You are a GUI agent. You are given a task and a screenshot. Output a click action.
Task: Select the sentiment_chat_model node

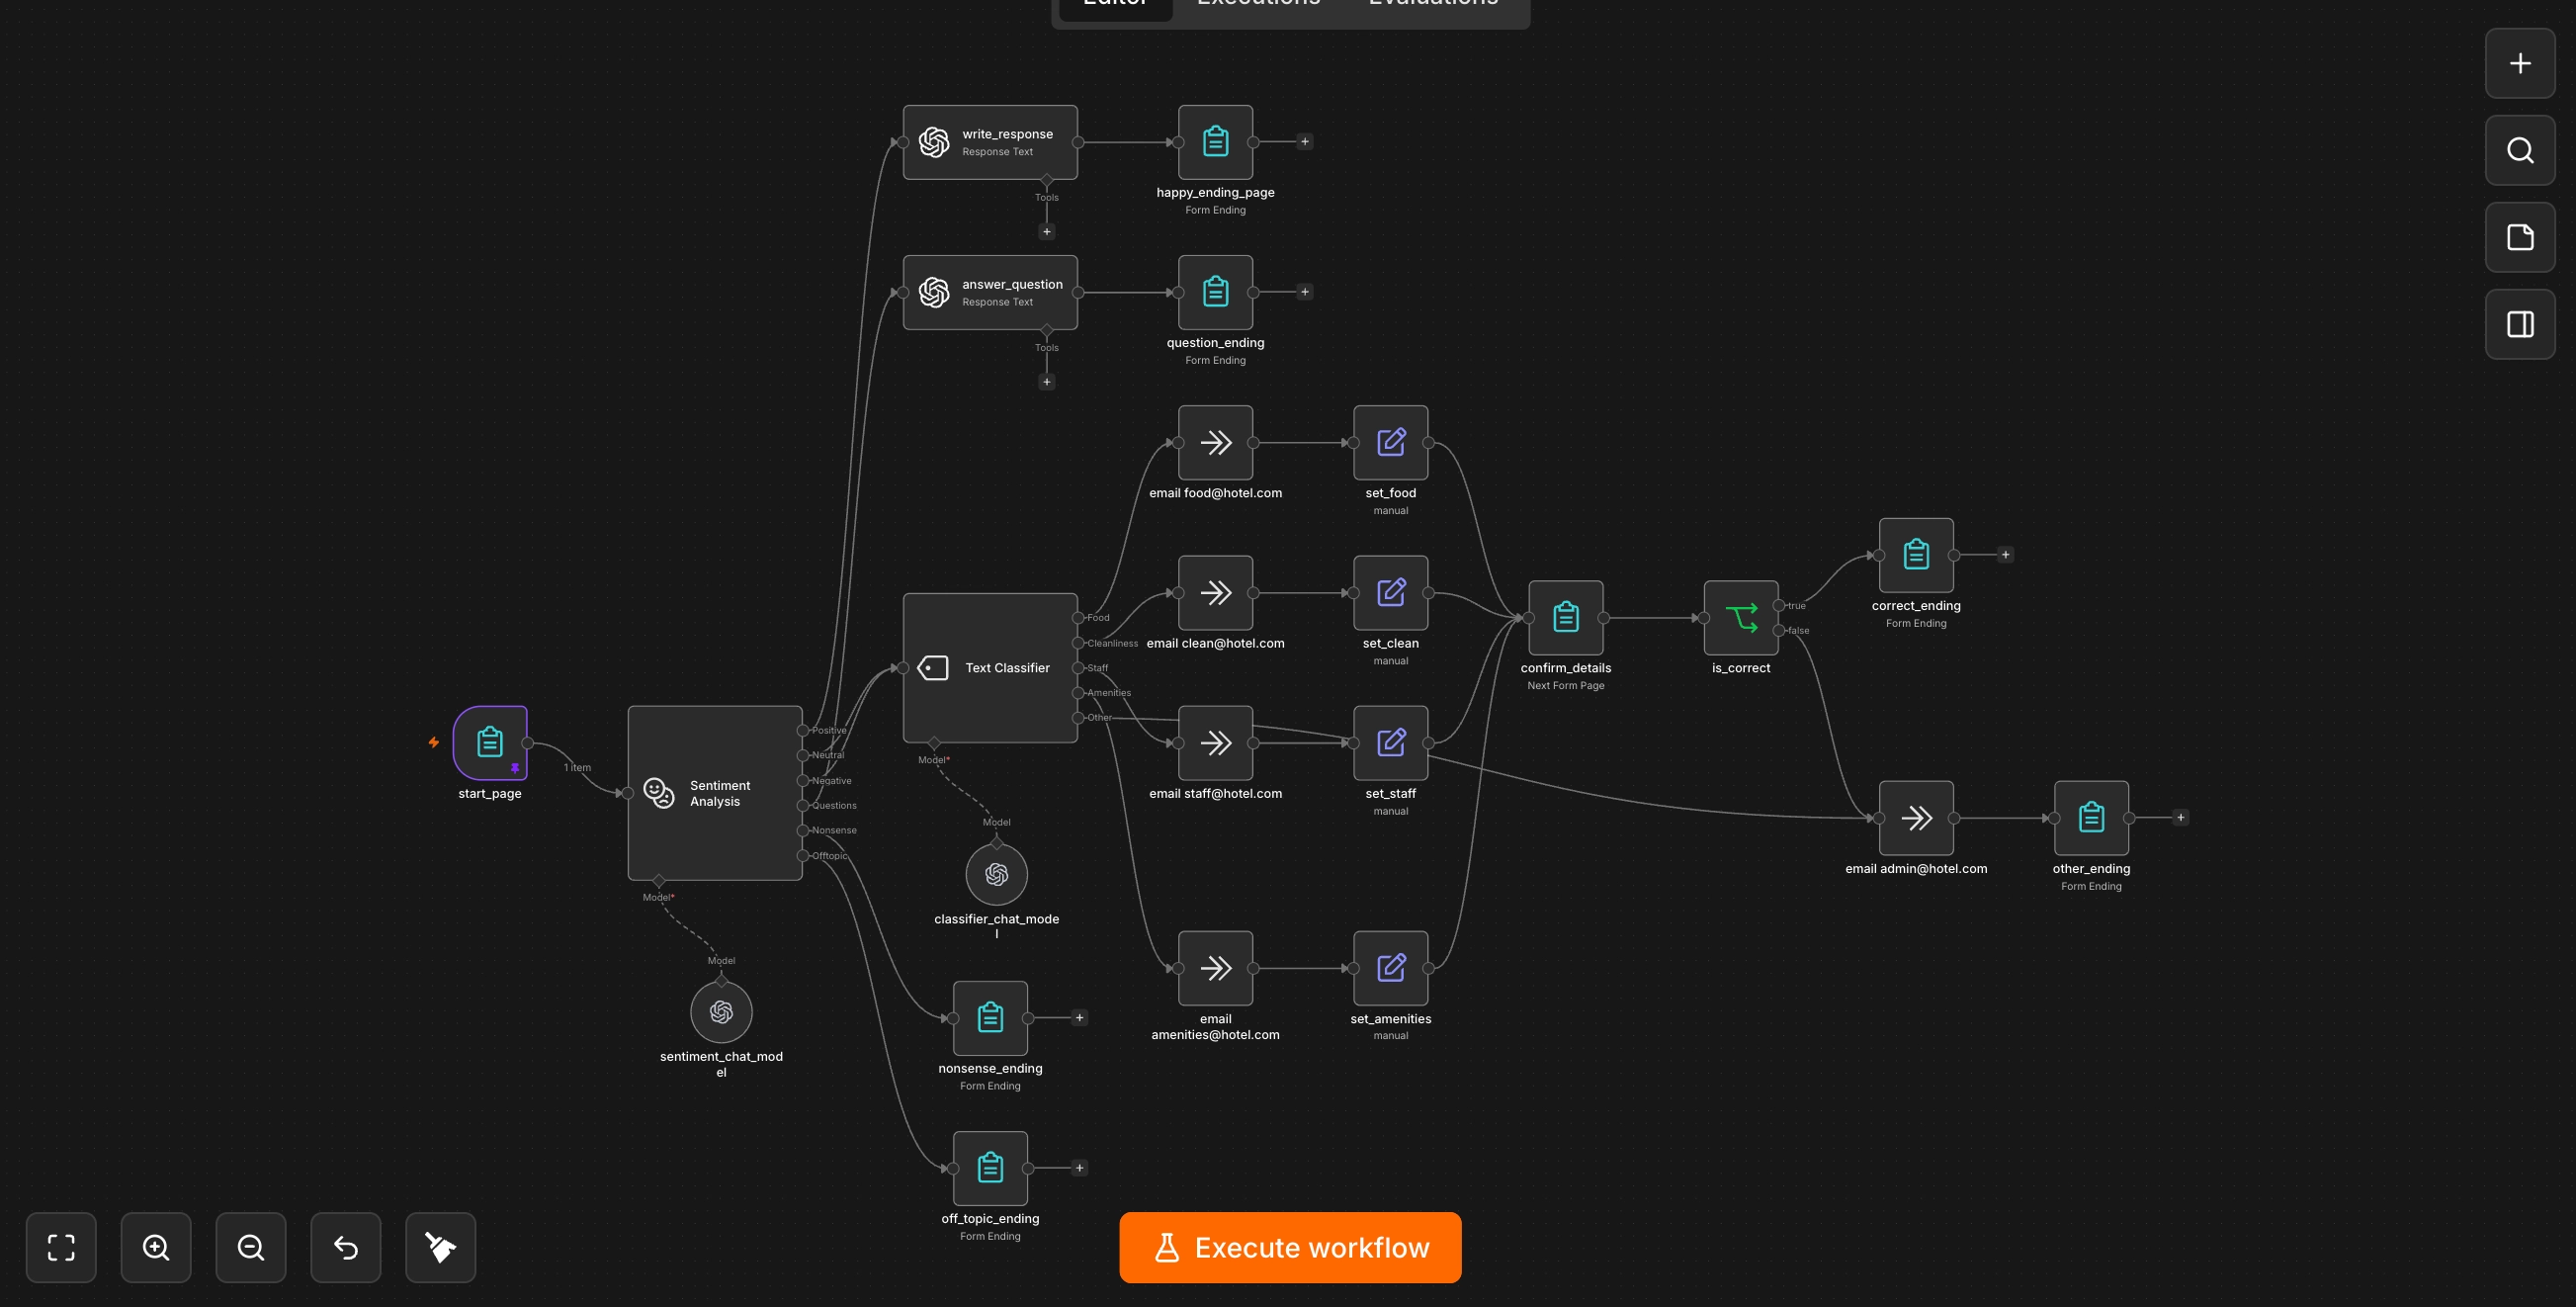[x=721, y=1012]
